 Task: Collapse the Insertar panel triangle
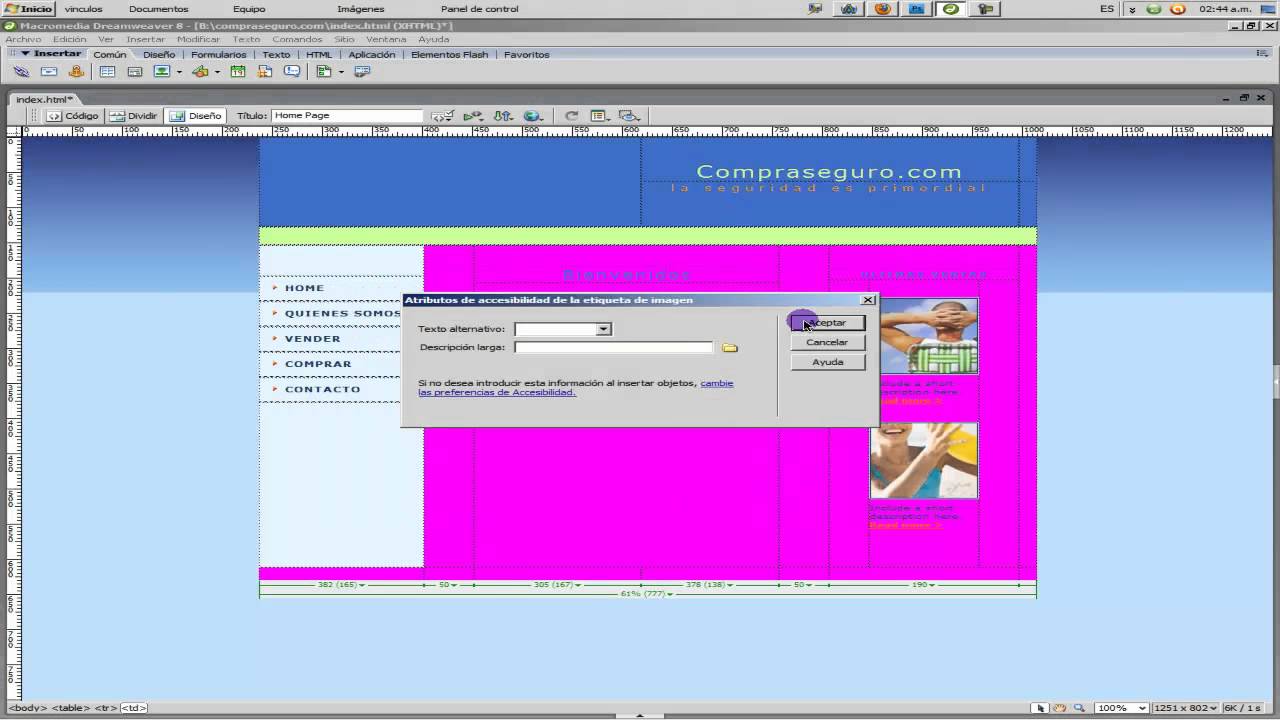point(25,53)
